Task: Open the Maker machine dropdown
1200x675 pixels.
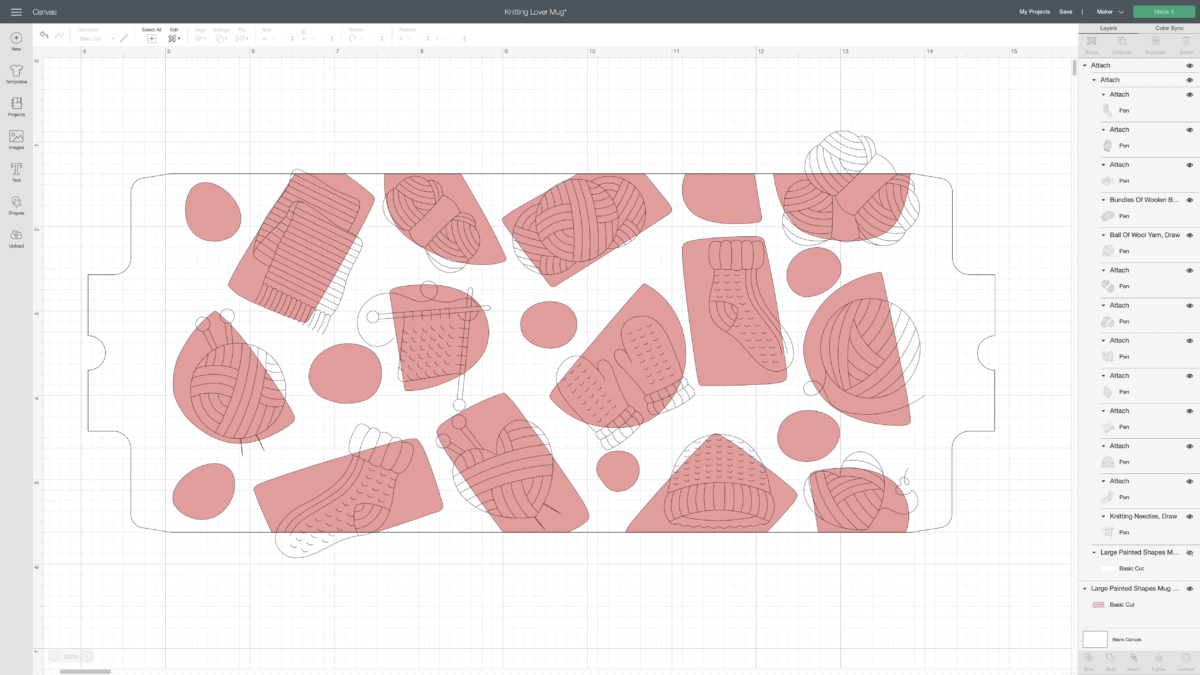Action: (x=1110, y=11)
